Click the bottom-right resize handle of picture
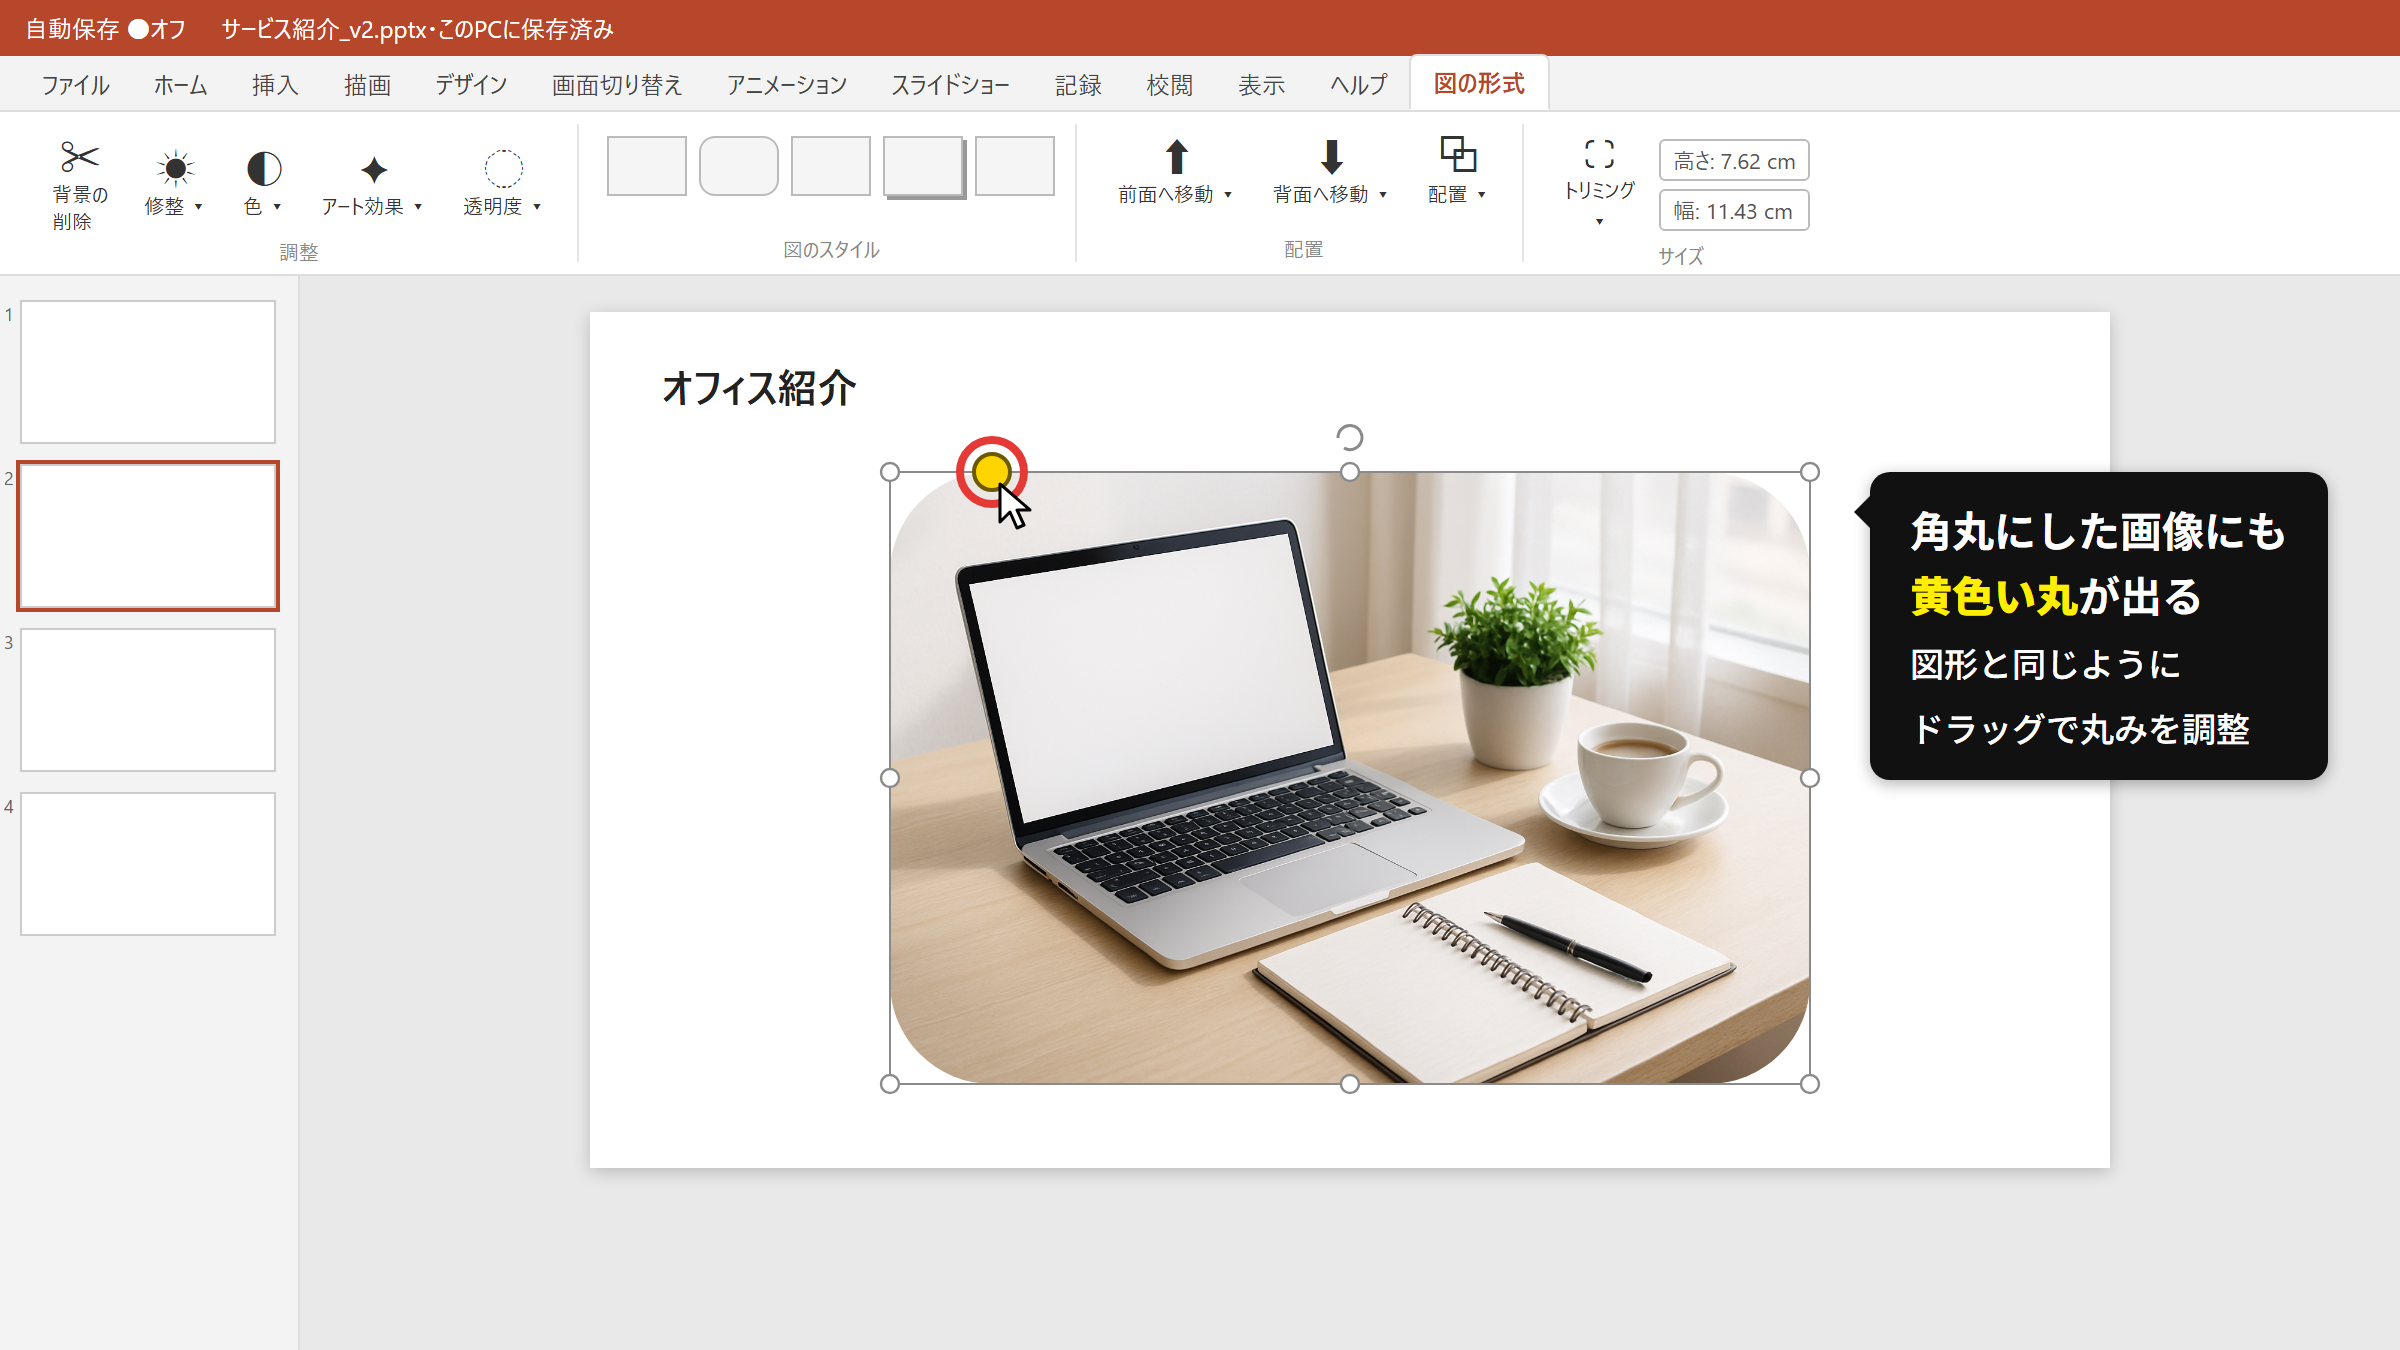Screen dimensions: 2400x1350 pyautogui.click(x=1810, y=1084)
